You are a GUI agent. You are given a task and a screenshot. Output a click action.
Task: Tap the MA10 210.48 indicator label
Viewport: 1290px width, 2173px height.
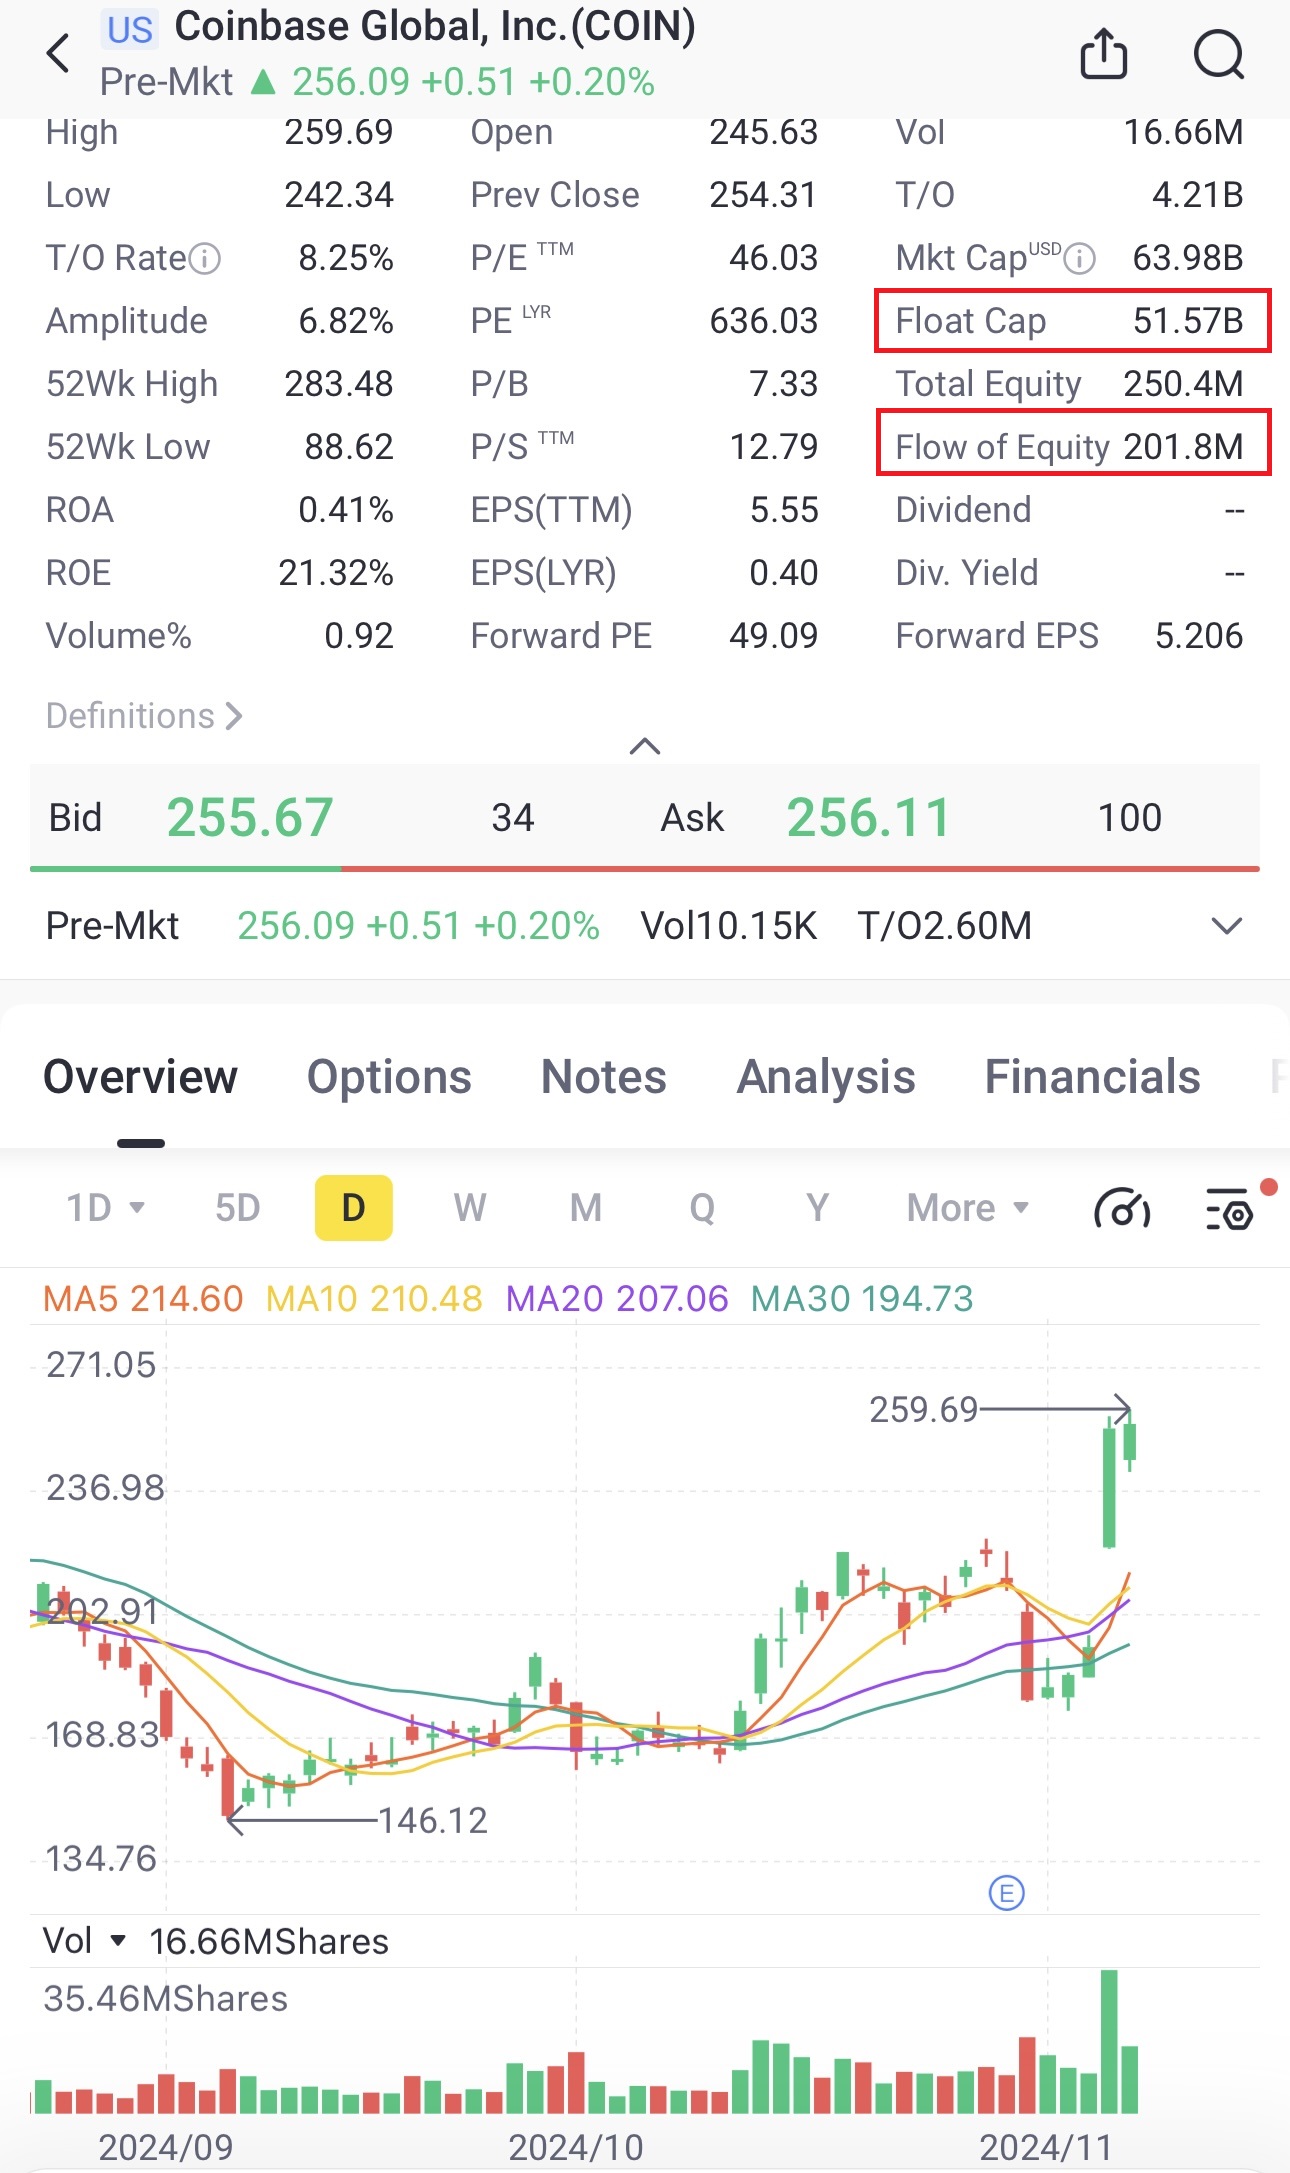click(x=374, y=1299)
